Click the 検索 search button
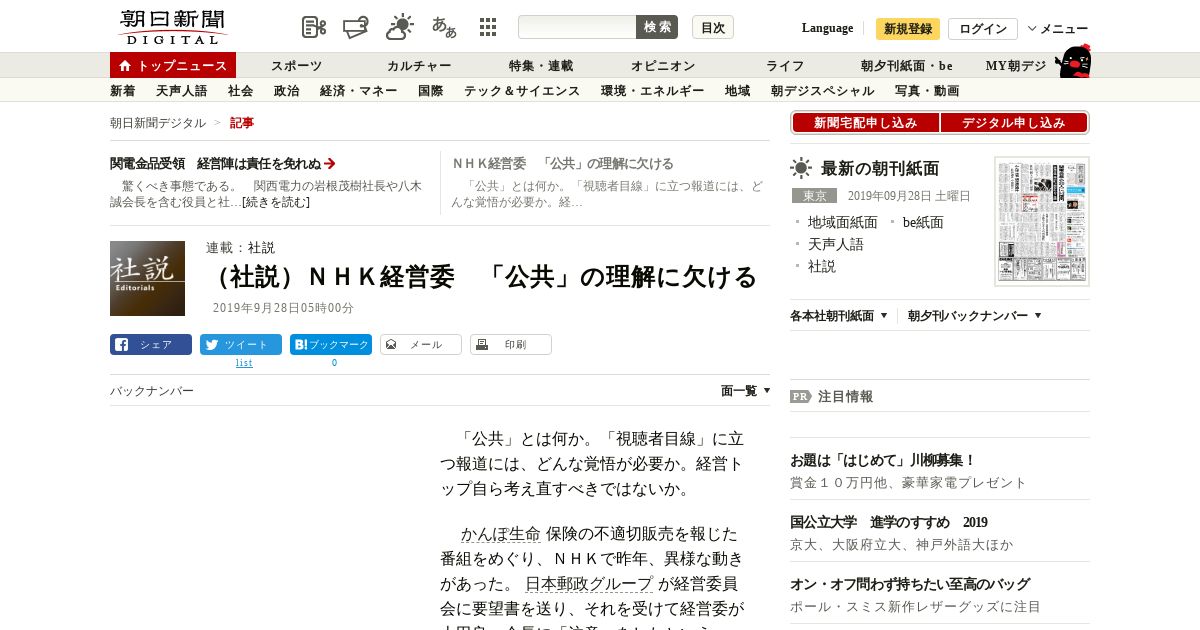 (657, 27)
